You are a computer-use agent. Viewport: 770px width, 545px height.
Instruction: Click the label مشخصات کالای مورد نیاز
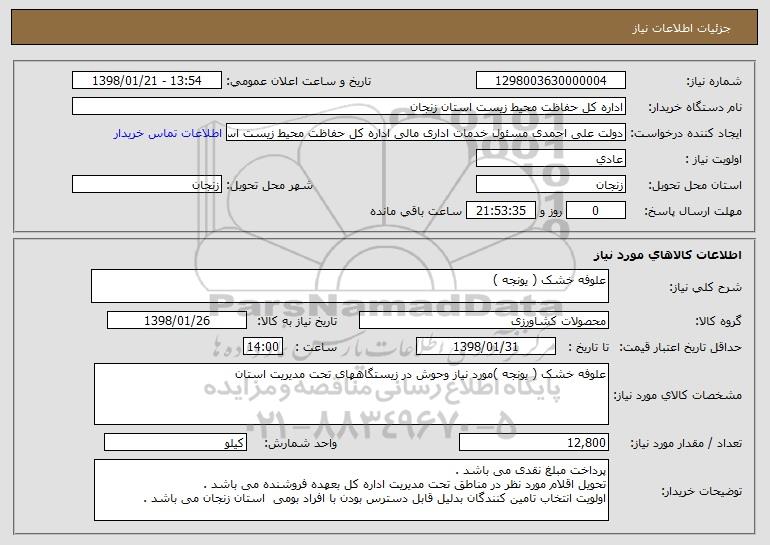pyautogui.click(x=678, y=395)
